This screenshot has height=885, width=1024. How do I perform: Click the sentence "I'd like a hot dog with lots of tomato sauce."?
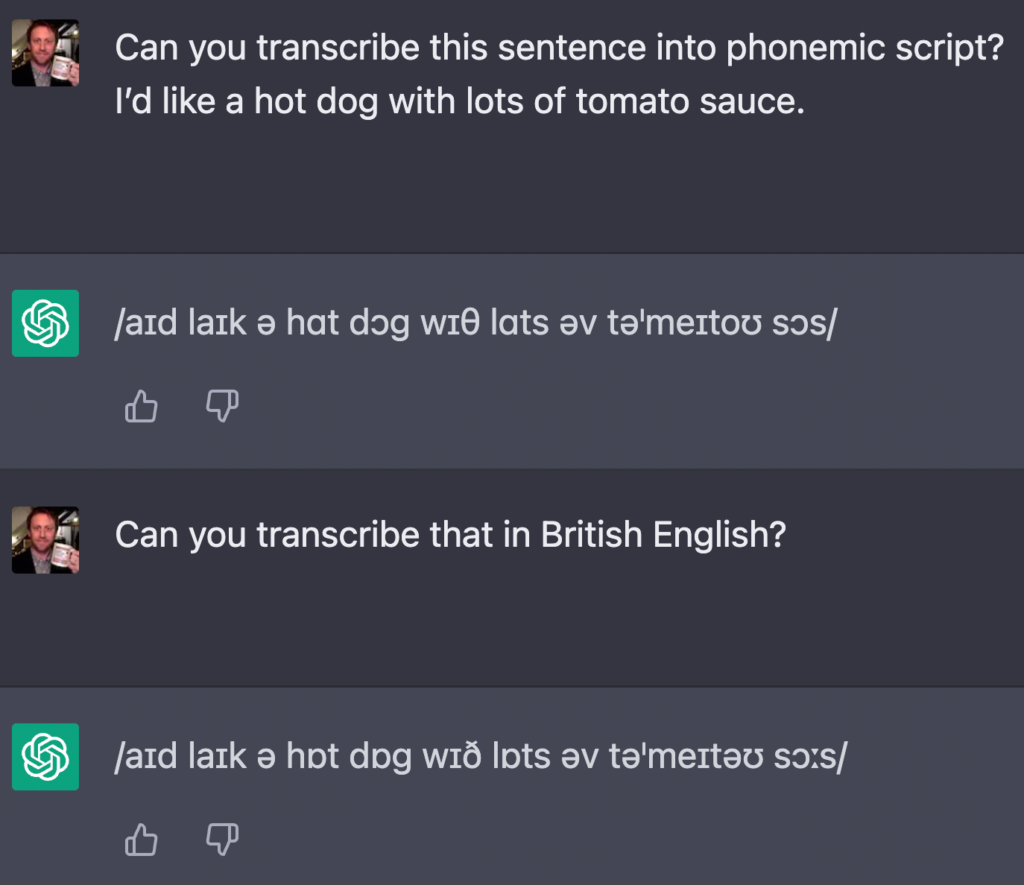[460, 102]
